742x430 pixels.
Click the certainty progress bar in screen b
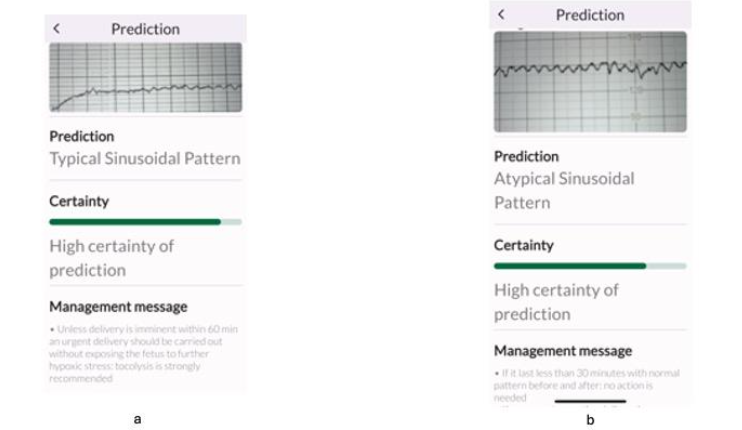pyautogui.click(x=590, y=266)
